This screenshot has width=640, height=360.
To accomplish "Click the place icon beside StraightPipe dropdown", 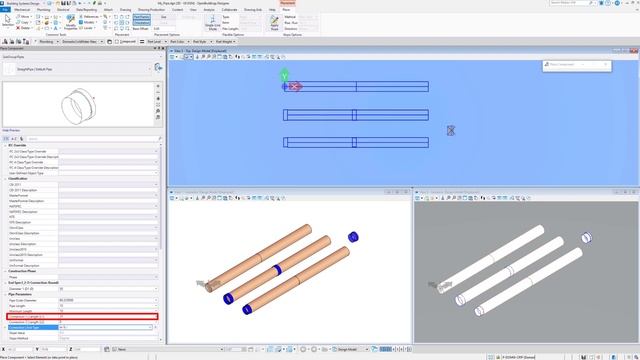I will [158, 68].
